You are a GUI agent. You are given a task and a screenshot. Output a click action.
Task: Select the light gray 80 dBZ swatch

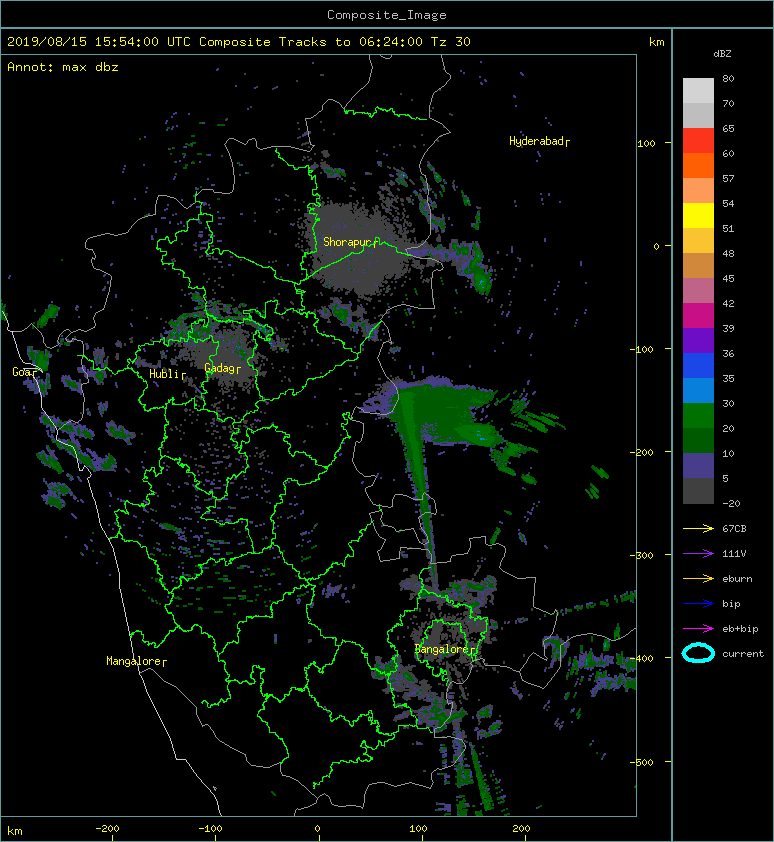pos(698,91)
